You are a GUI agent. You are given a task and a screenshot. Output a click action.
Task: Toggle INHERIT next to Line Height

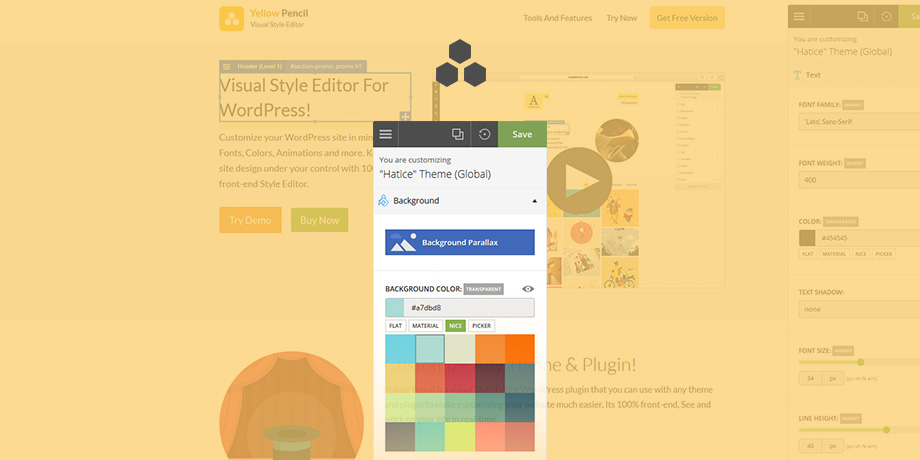[851, 419]
